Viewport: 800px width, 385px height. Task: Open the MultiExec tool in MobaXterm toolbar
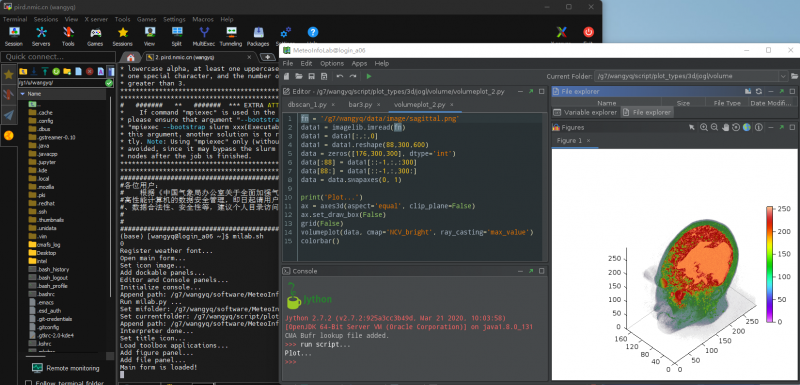point(204,37)
